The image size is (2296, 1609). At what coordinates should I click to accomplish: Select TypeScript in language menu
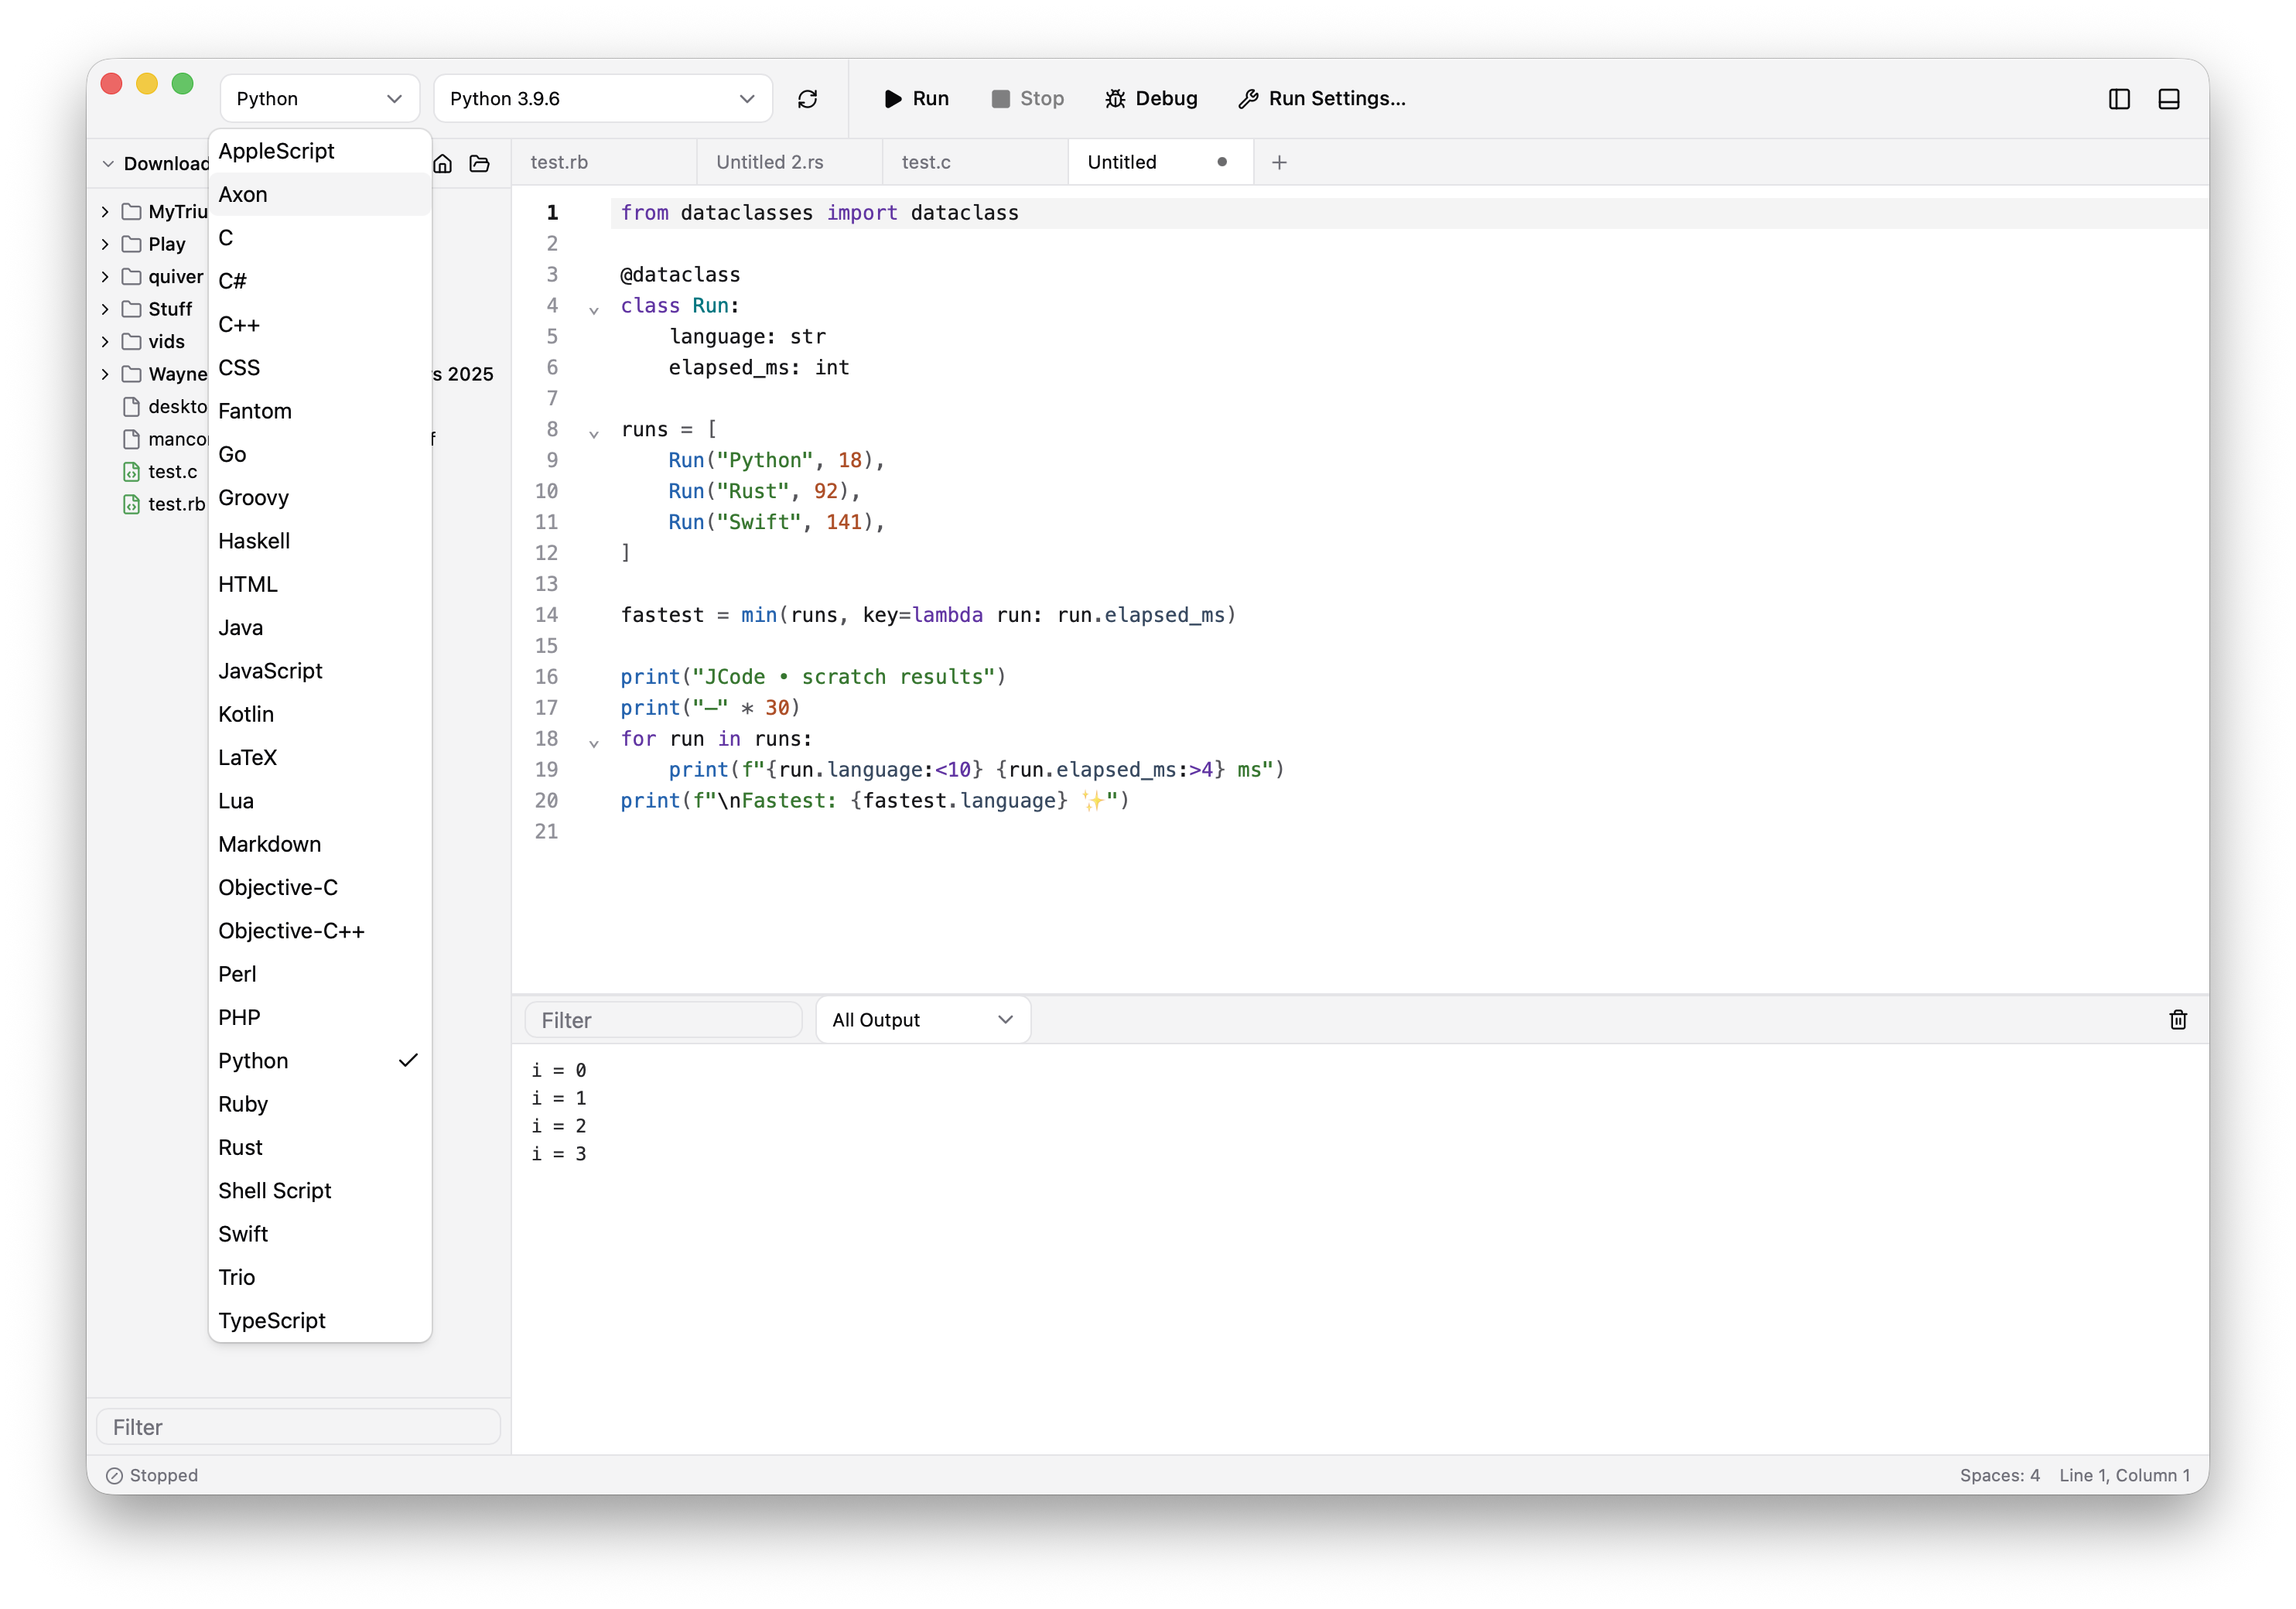click(320, 1321)
